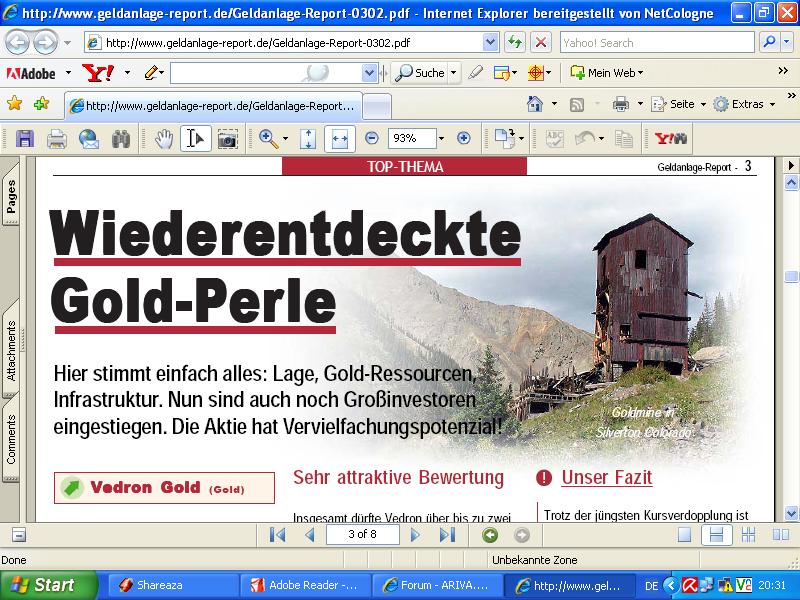Click the browser Back button
Image resolution: width=800 pixels, height=600 pixels.
point(17,43)
